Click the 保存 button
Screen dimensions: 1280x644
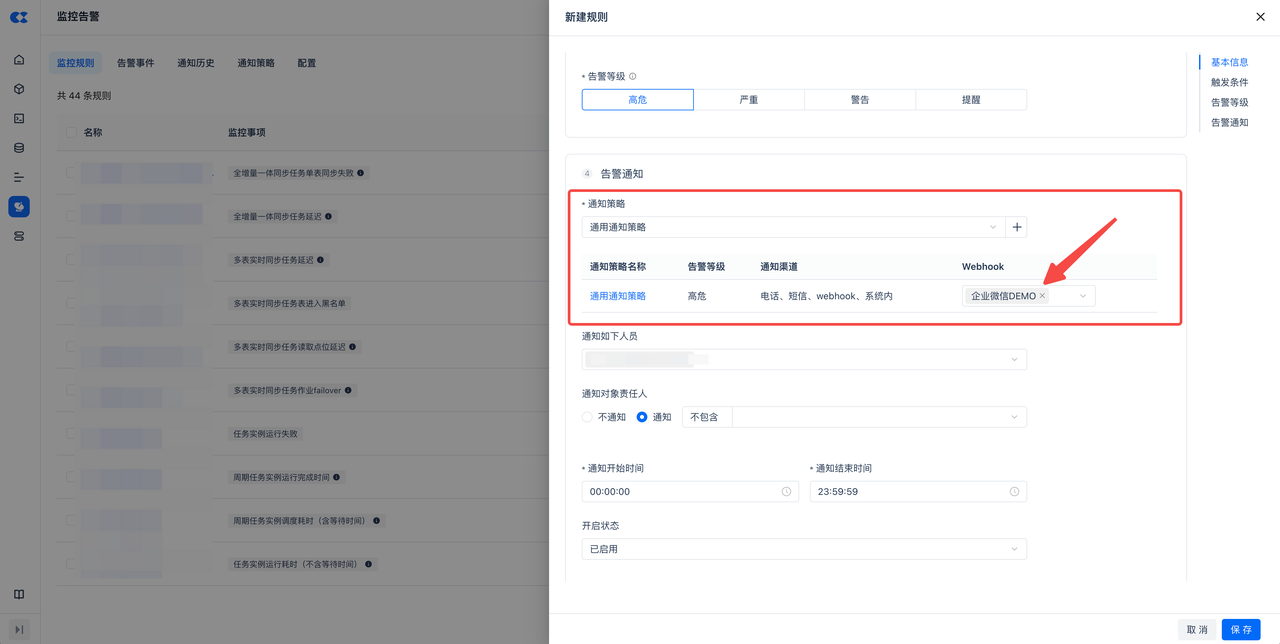(1240, 630)
